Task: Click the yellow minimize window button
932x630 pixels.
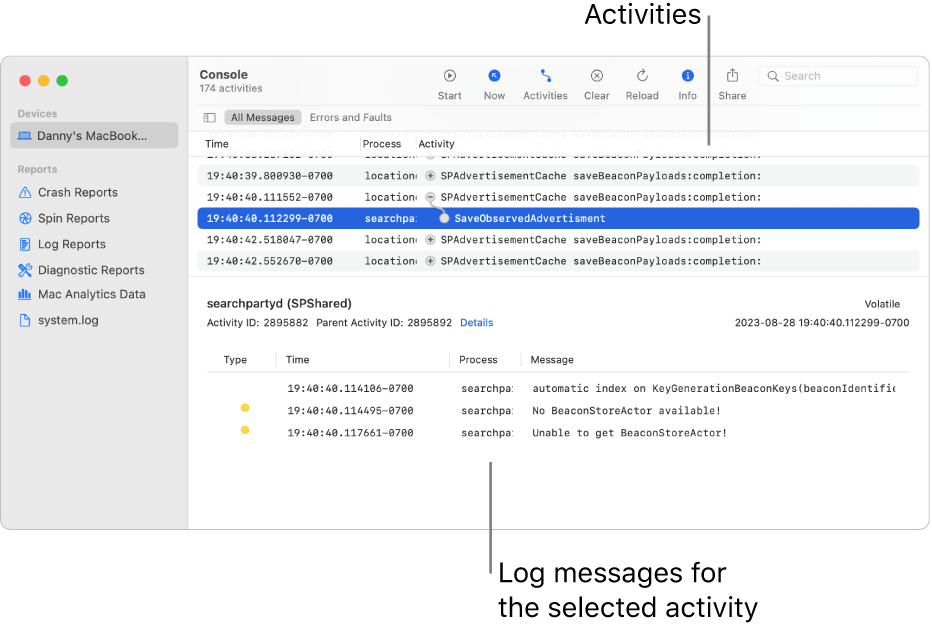Action: 43,81
